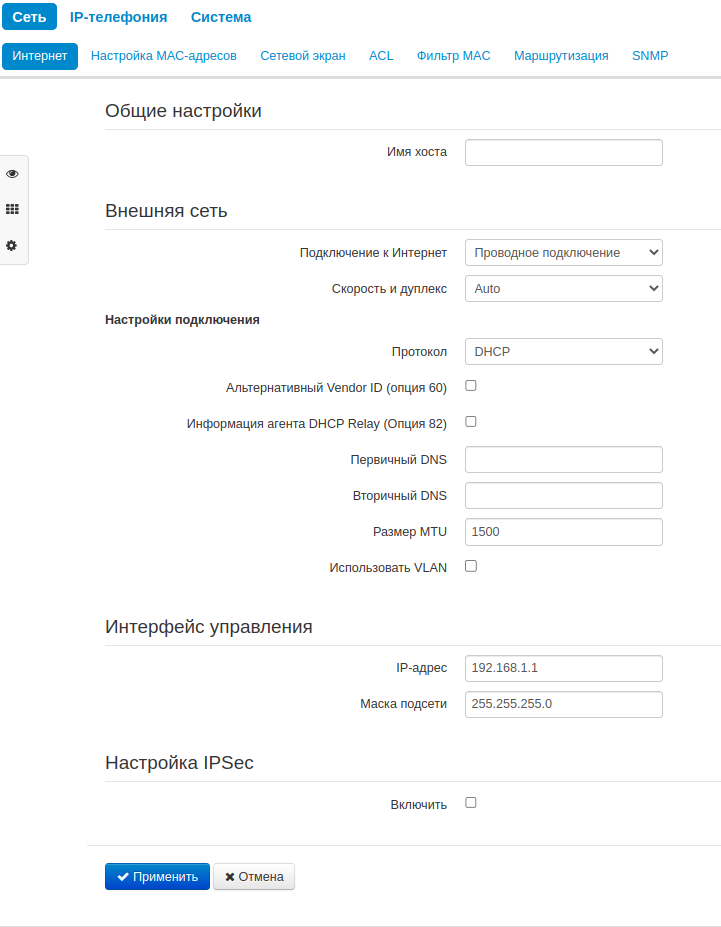Expand the Скорость и дуплекс dropdown
The image size is (721, 927).
pos(563,288)
